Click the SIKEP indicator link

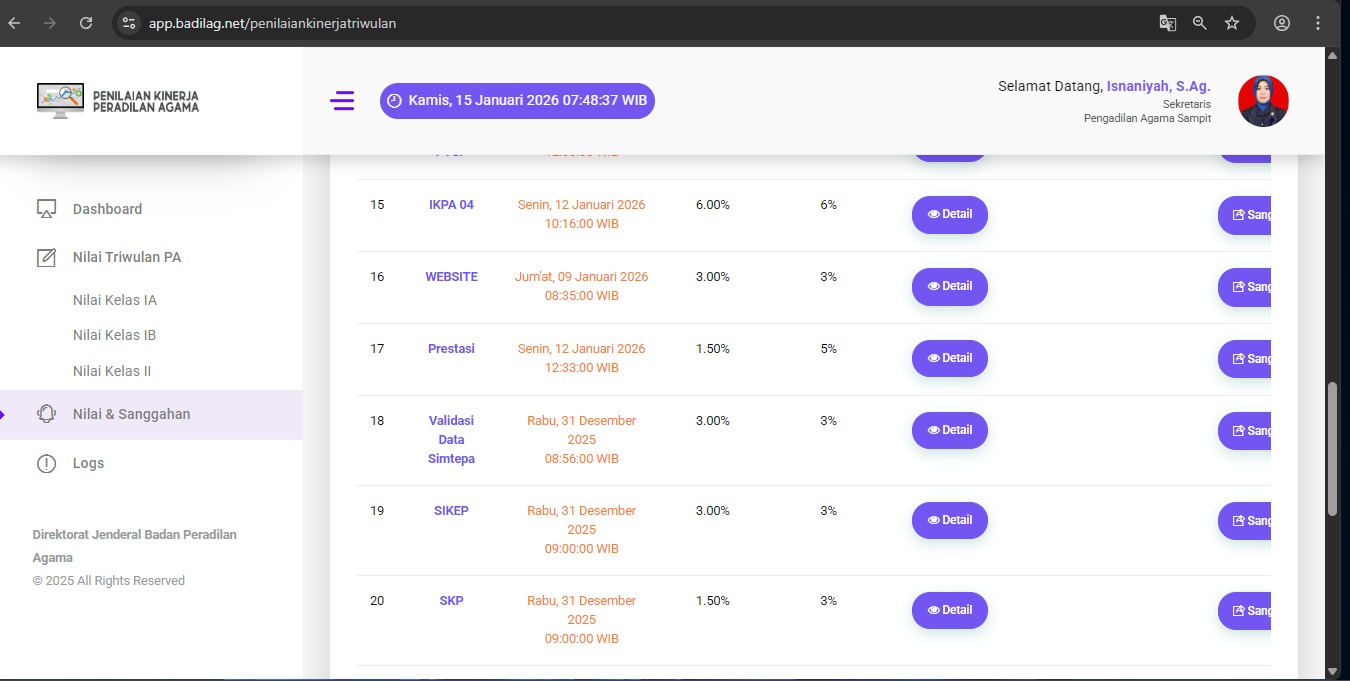click(451, 511)
